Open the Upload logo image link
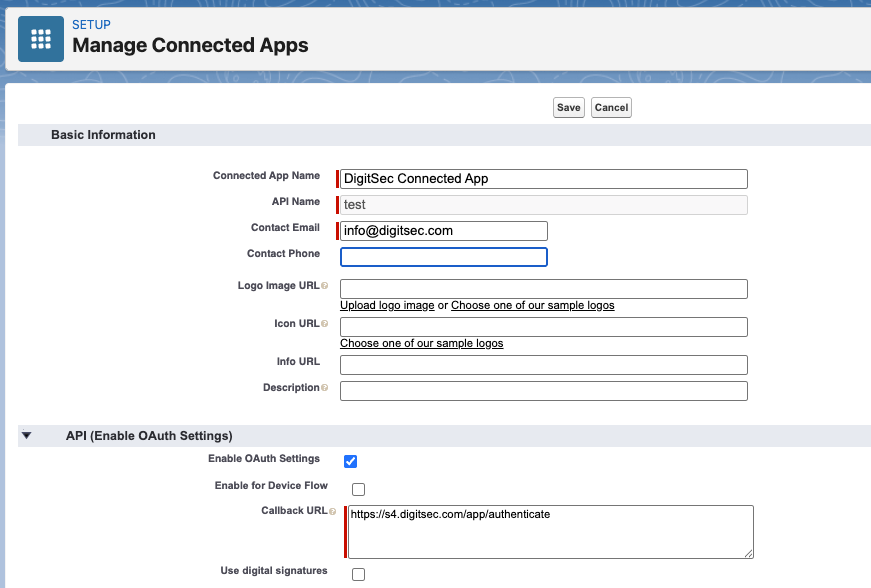The image size is (871, 588). coord(387,305)
